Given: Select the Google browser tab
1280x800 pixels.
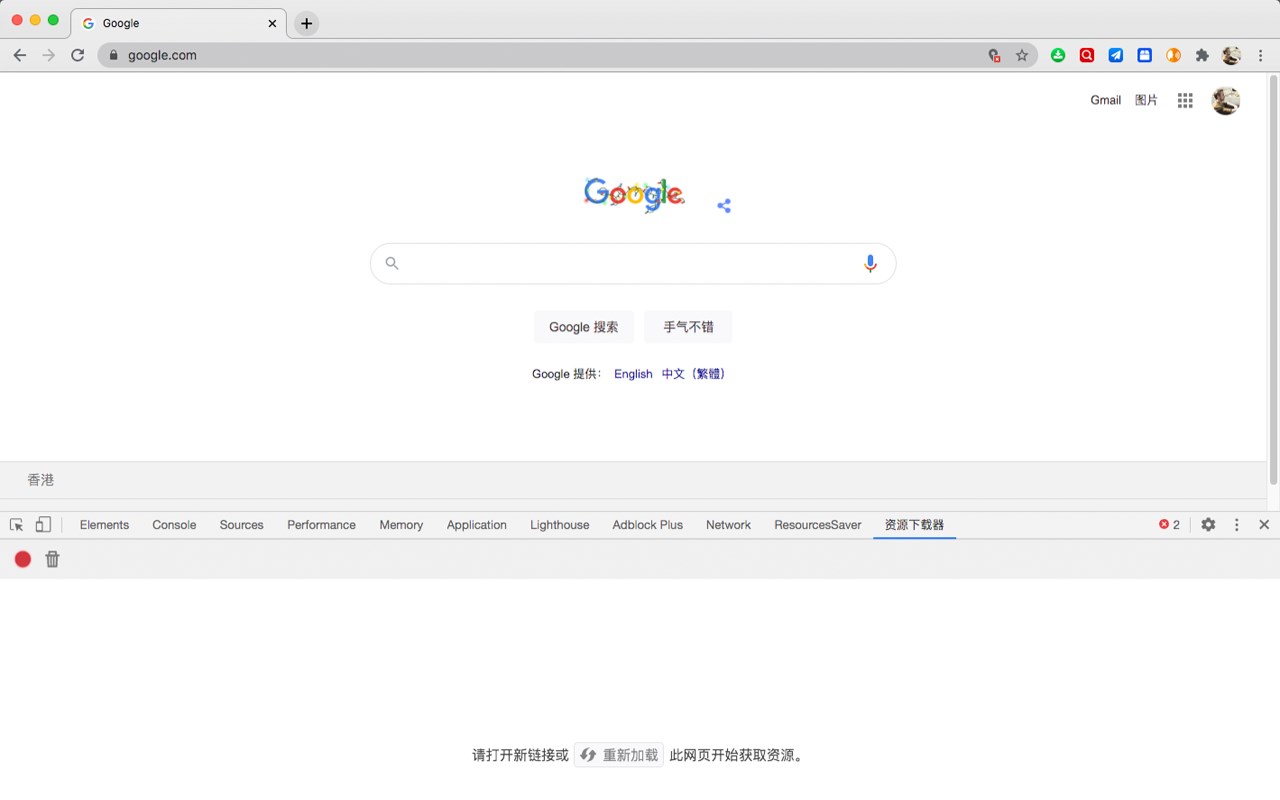Looking at the screenshot, I should [179, 23].
